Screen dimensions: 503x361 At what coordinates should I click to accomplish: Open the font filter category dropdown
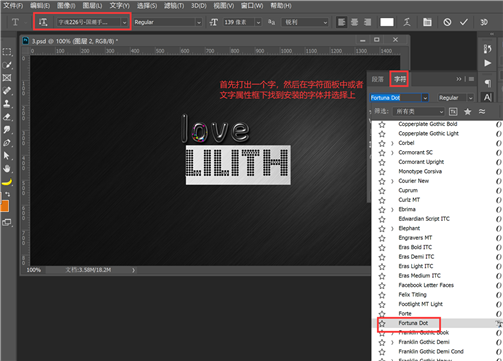419,112
